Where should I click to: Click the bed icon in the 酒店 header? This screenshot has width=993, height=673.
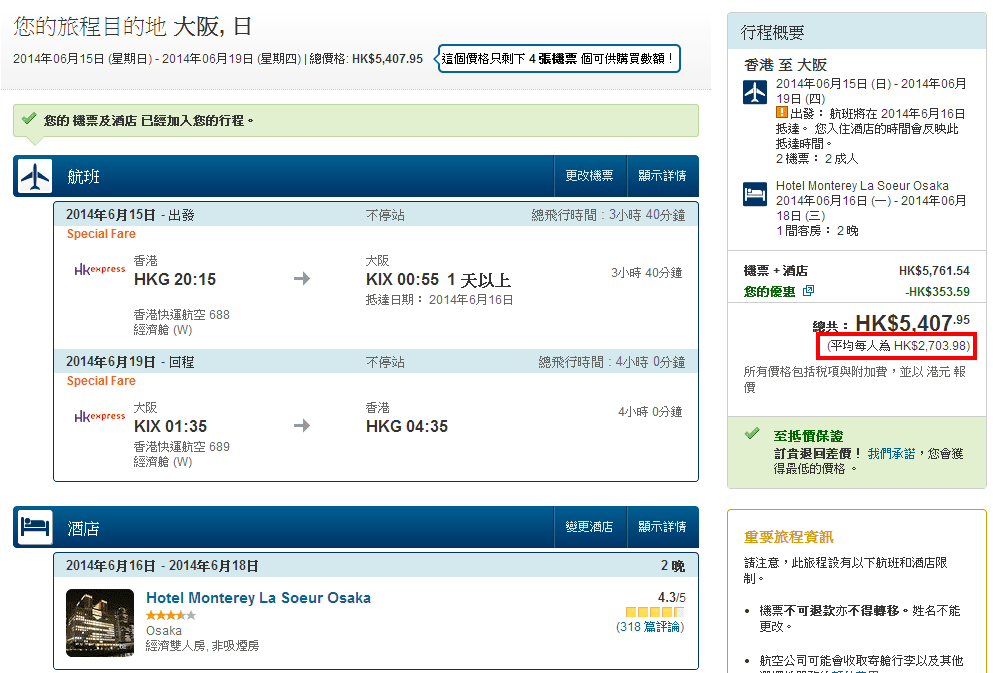coord(34,527)
